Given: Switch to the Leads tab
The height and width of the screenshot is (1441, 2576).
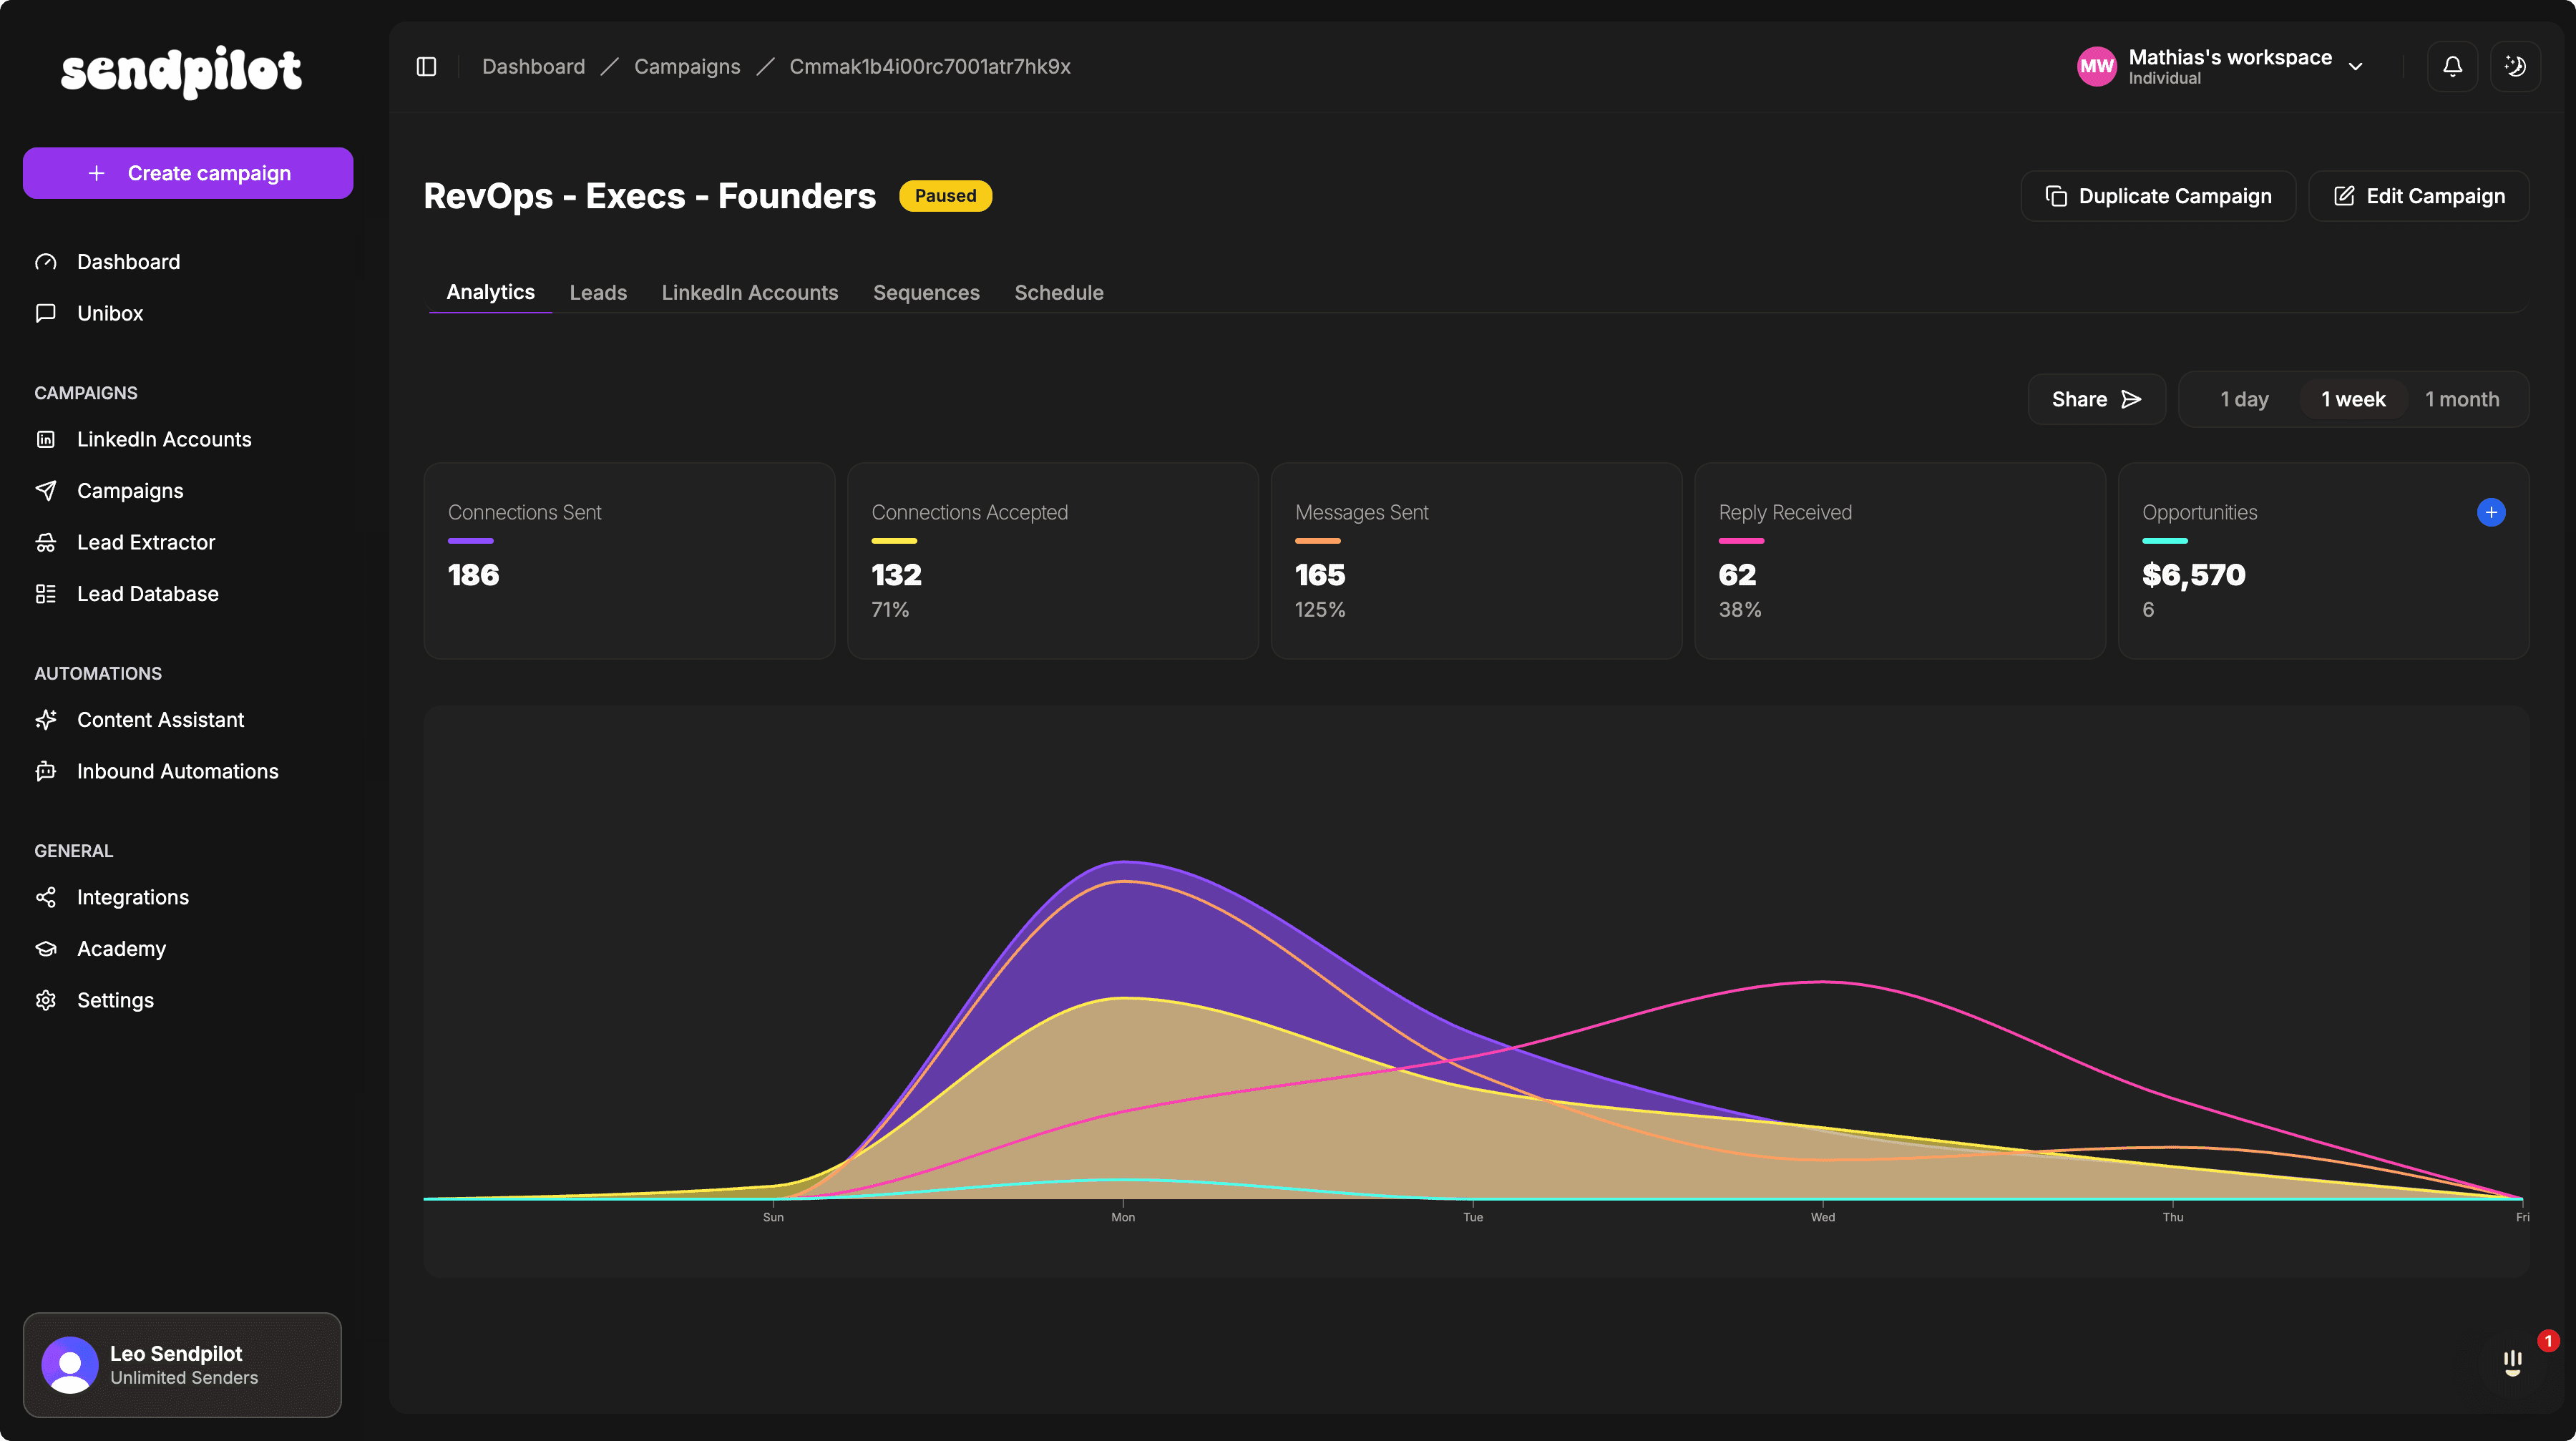Looking at the screenshot, I should (598, 292).
